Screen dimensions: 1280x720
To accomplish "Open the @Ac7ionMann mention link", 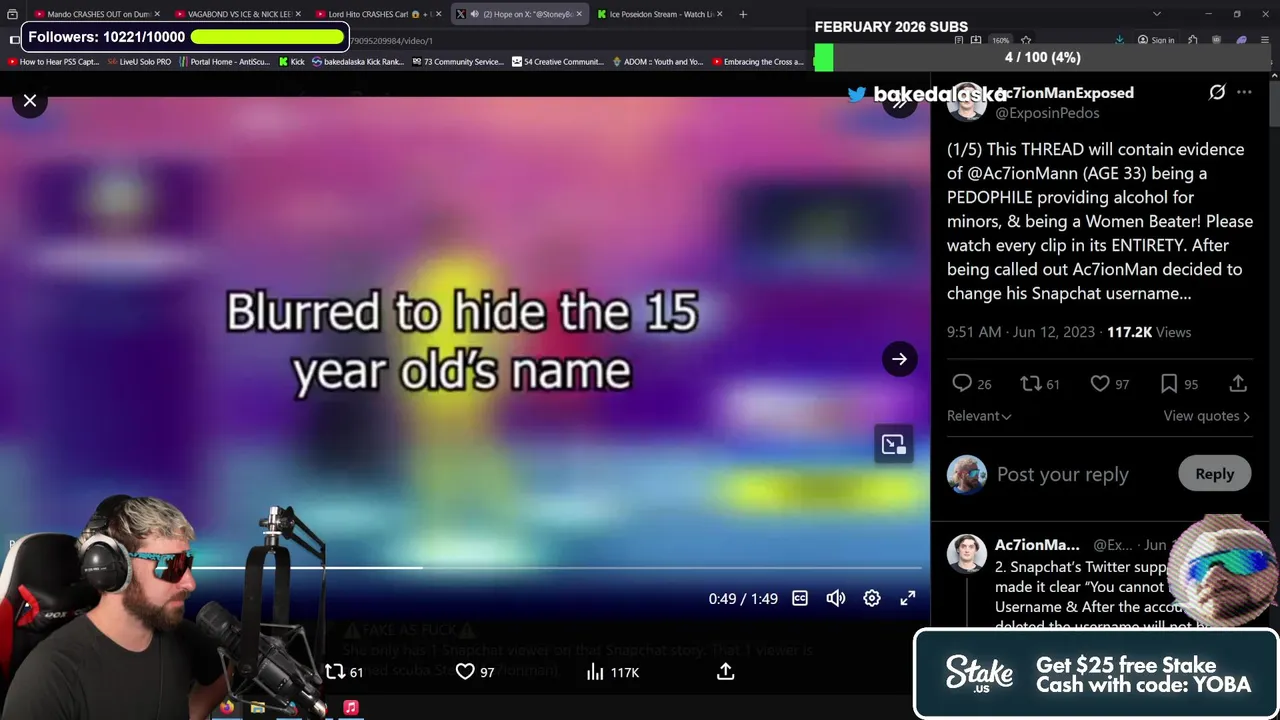I will [x=1022, y=173].
